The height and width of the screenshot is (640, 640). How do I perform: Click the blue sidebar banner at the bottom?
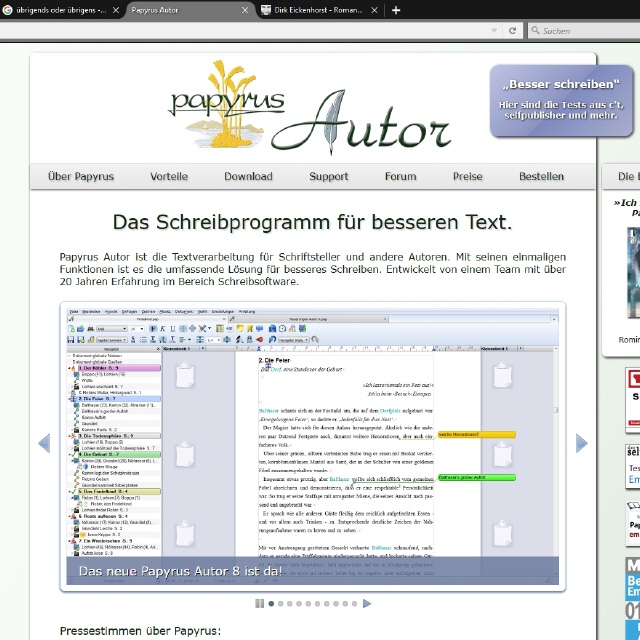coord(633,598)
